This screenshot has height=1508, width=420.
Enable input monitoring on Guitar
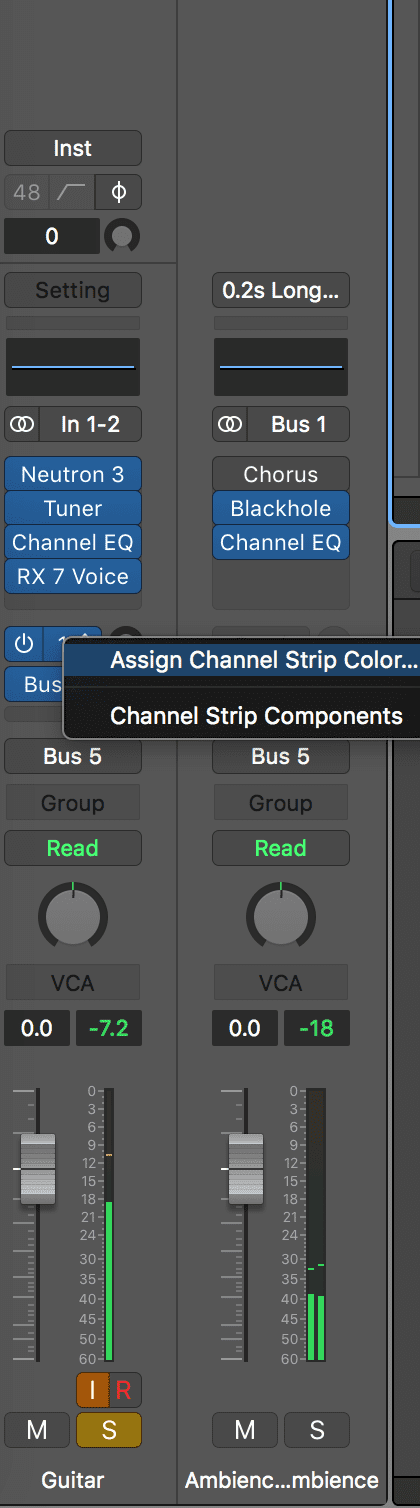point(92,1389)
